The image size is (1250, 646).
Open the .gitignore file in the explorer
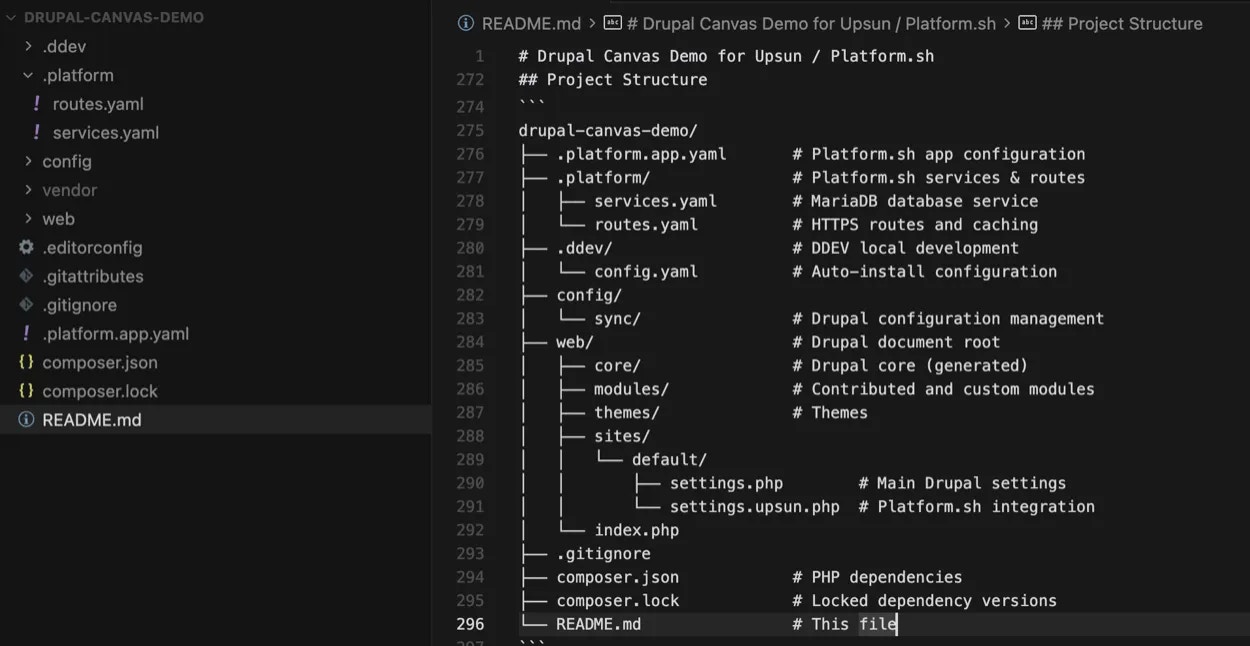pyautogui.click(x=79, y=305)
